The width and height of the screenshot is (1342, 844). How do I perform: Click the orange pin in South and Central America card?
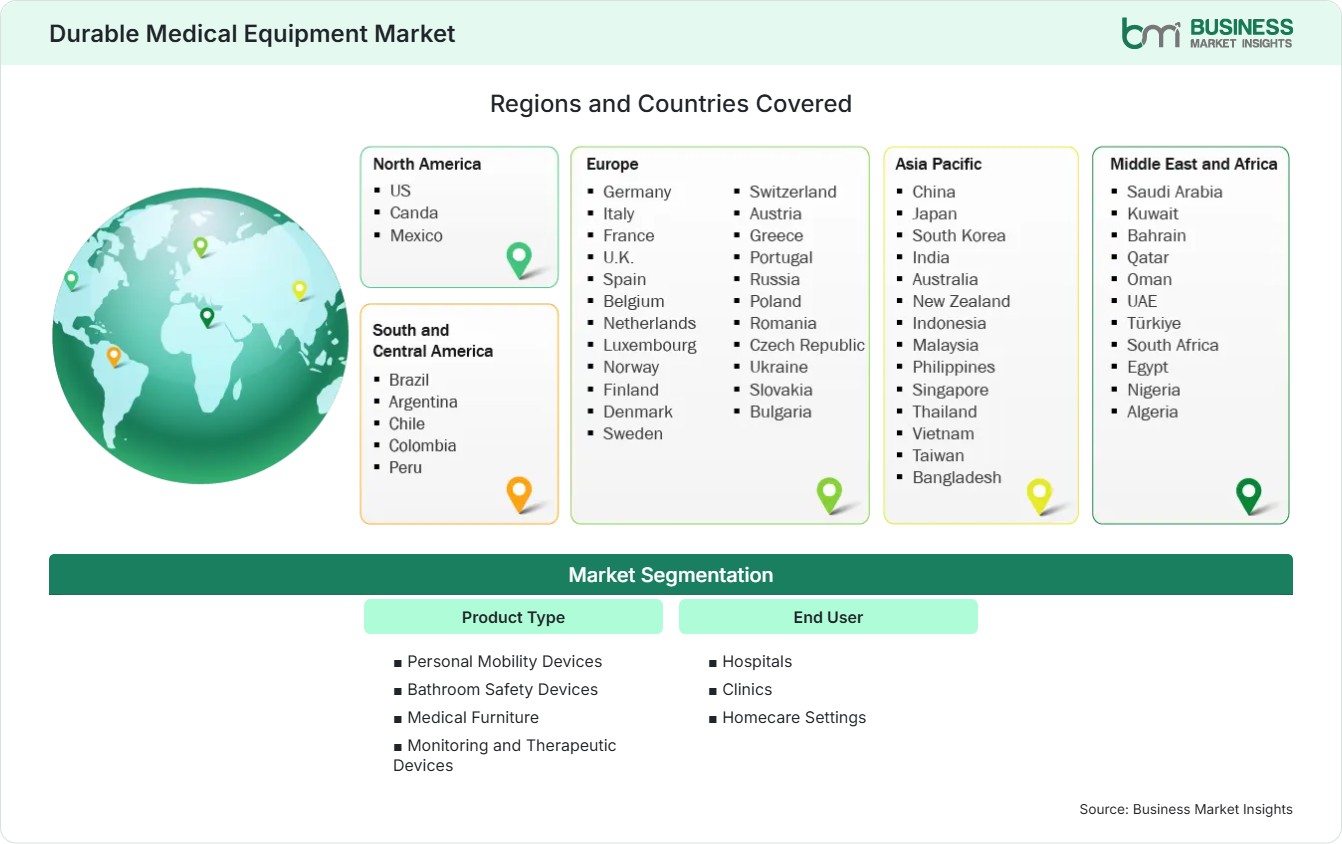519,494
